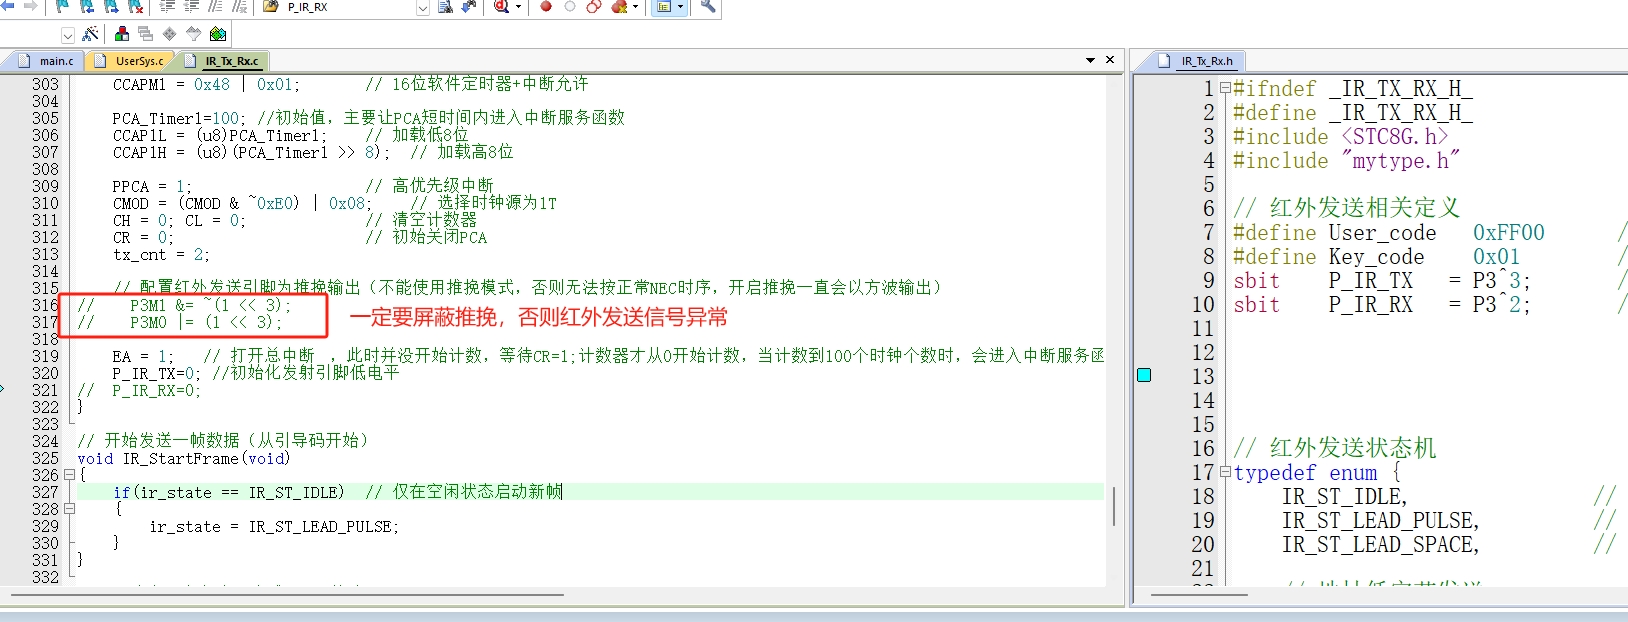Open Options for Target magic wand icon
1628x622 pixels.
(90, 34)
